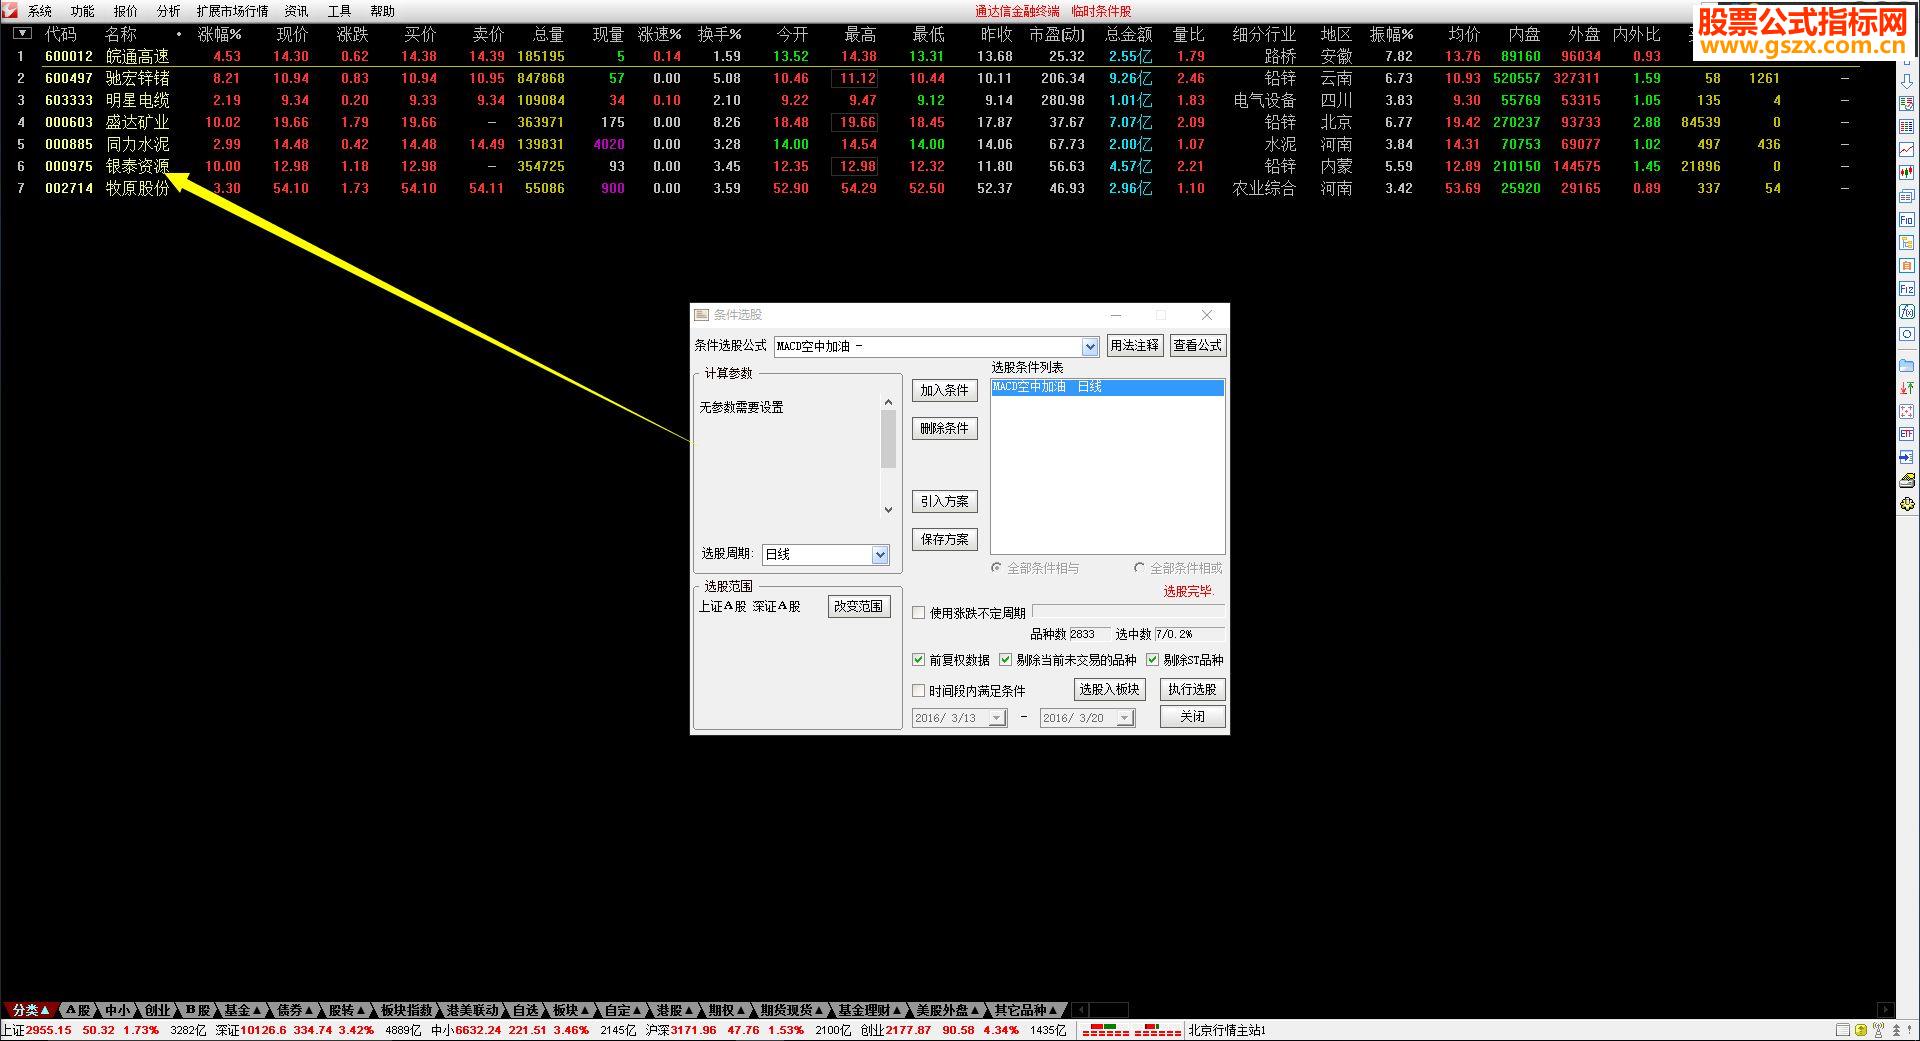The width and height of the screenshot is (1920, 1041).
Task: Open the 工具 menu
Action: (340, 11)
